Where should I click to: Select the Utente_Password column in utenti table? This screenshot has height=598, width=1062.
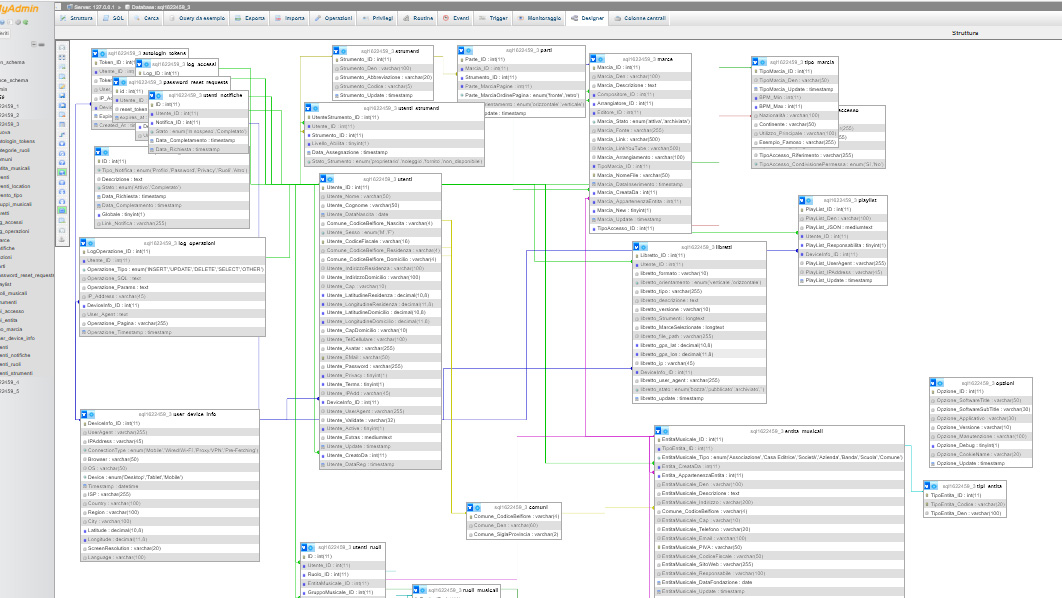tap(381, 366)
